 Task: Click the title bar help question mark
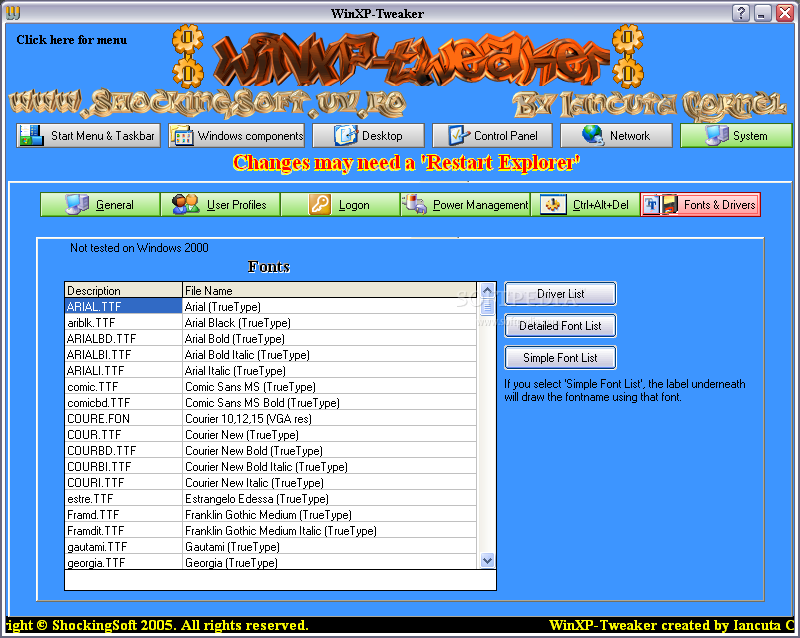(x=741, y=13)
